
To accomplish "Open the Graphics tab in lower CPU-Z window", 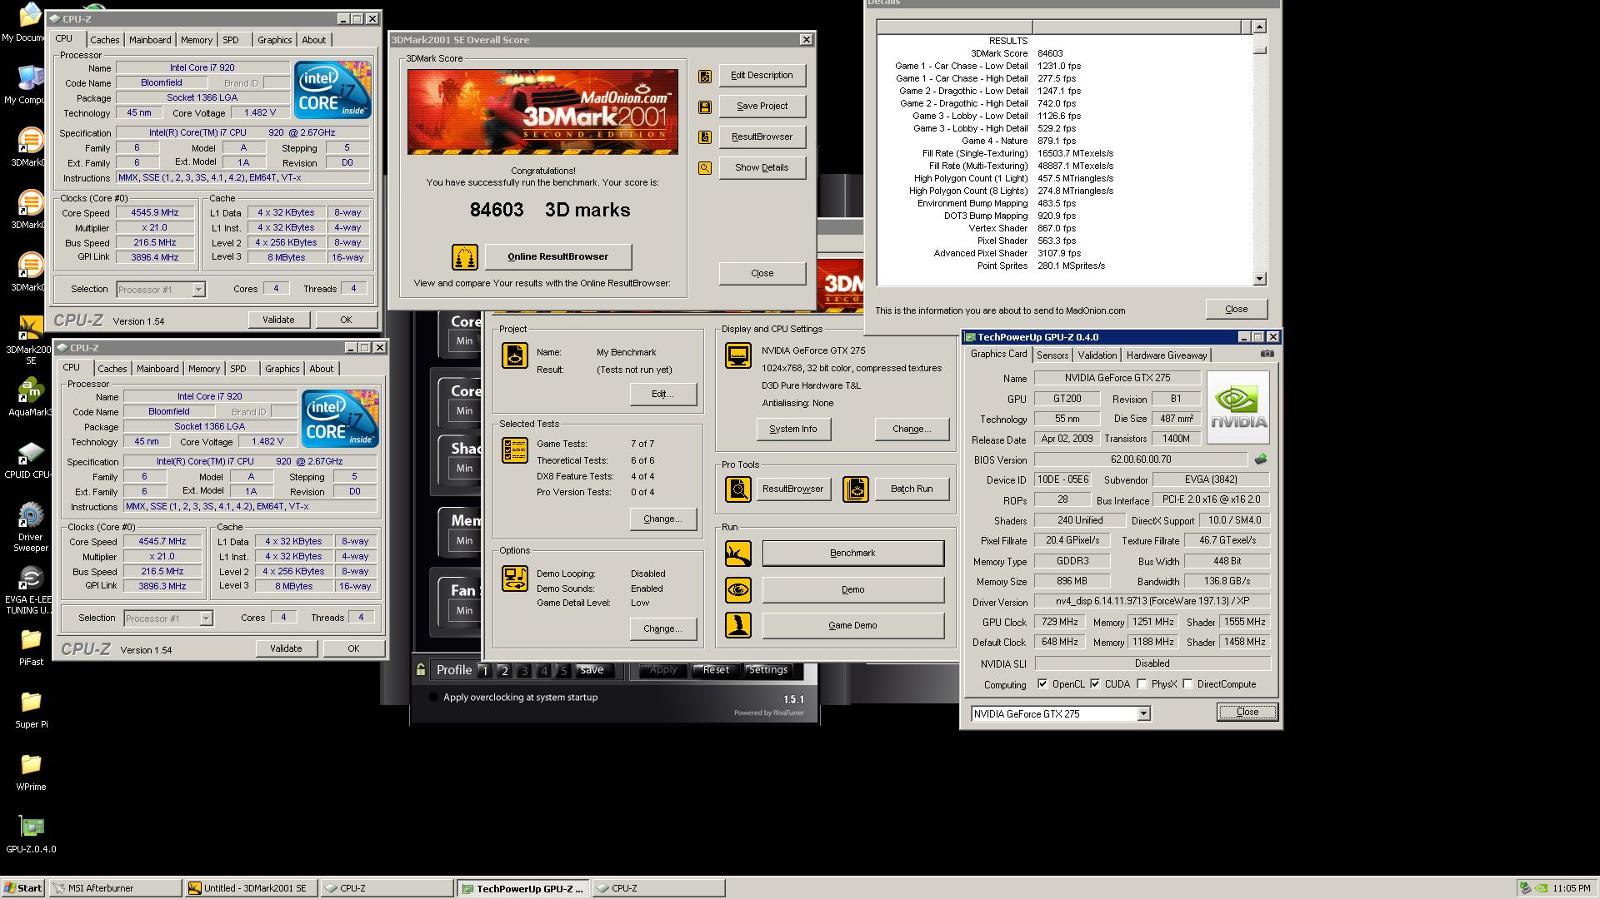I will click(x=282, y=369).
